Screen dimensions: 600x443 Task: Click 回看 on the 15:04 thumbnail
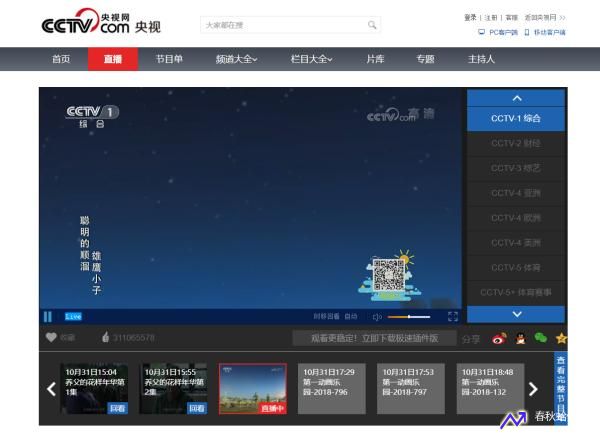click(x=117, y=408)
